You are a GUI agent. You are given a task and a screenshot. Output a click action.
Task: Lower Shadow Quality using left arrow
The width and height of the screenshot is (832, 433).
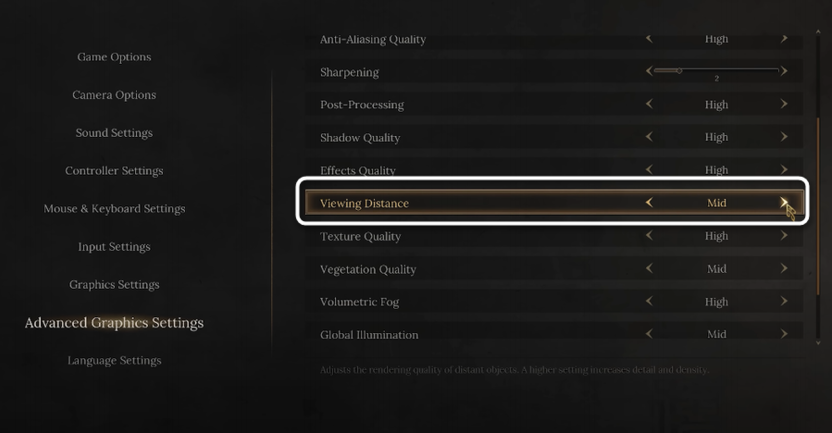[x=649, y=137]
